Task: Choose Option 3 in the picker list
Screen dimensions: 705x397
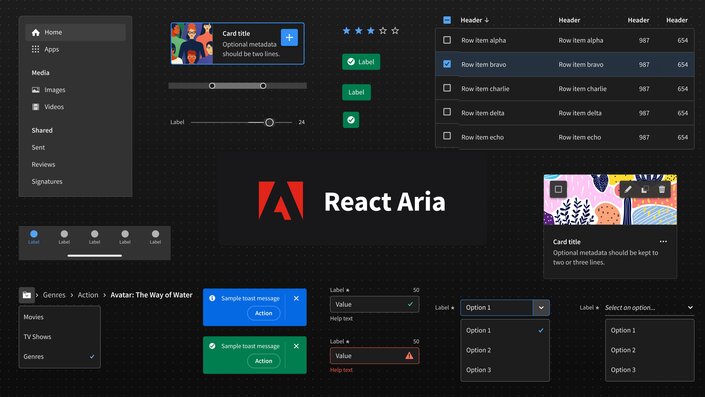Action: [x=650, y=370]
